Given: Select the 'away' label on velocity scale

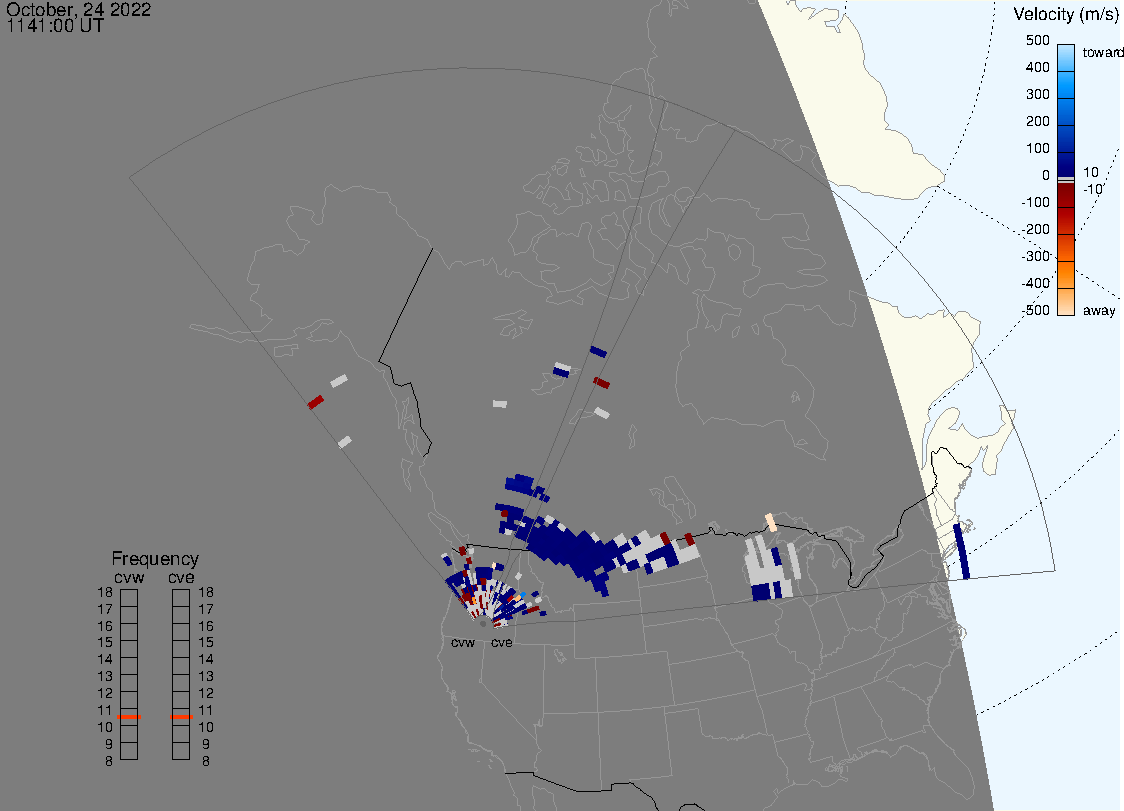Looking at the screenshot, I should (x=1099, y=310).
